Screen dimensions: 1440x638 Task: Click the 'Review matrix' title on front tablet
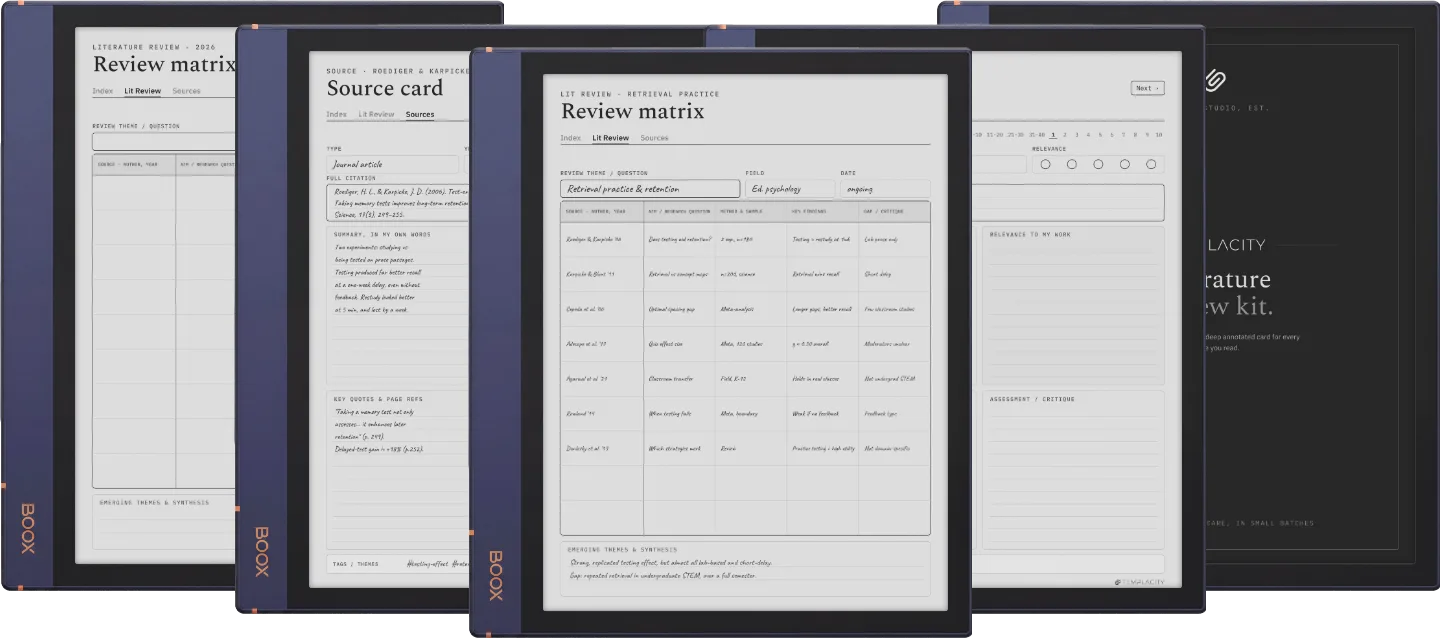[x=632, y=111]
